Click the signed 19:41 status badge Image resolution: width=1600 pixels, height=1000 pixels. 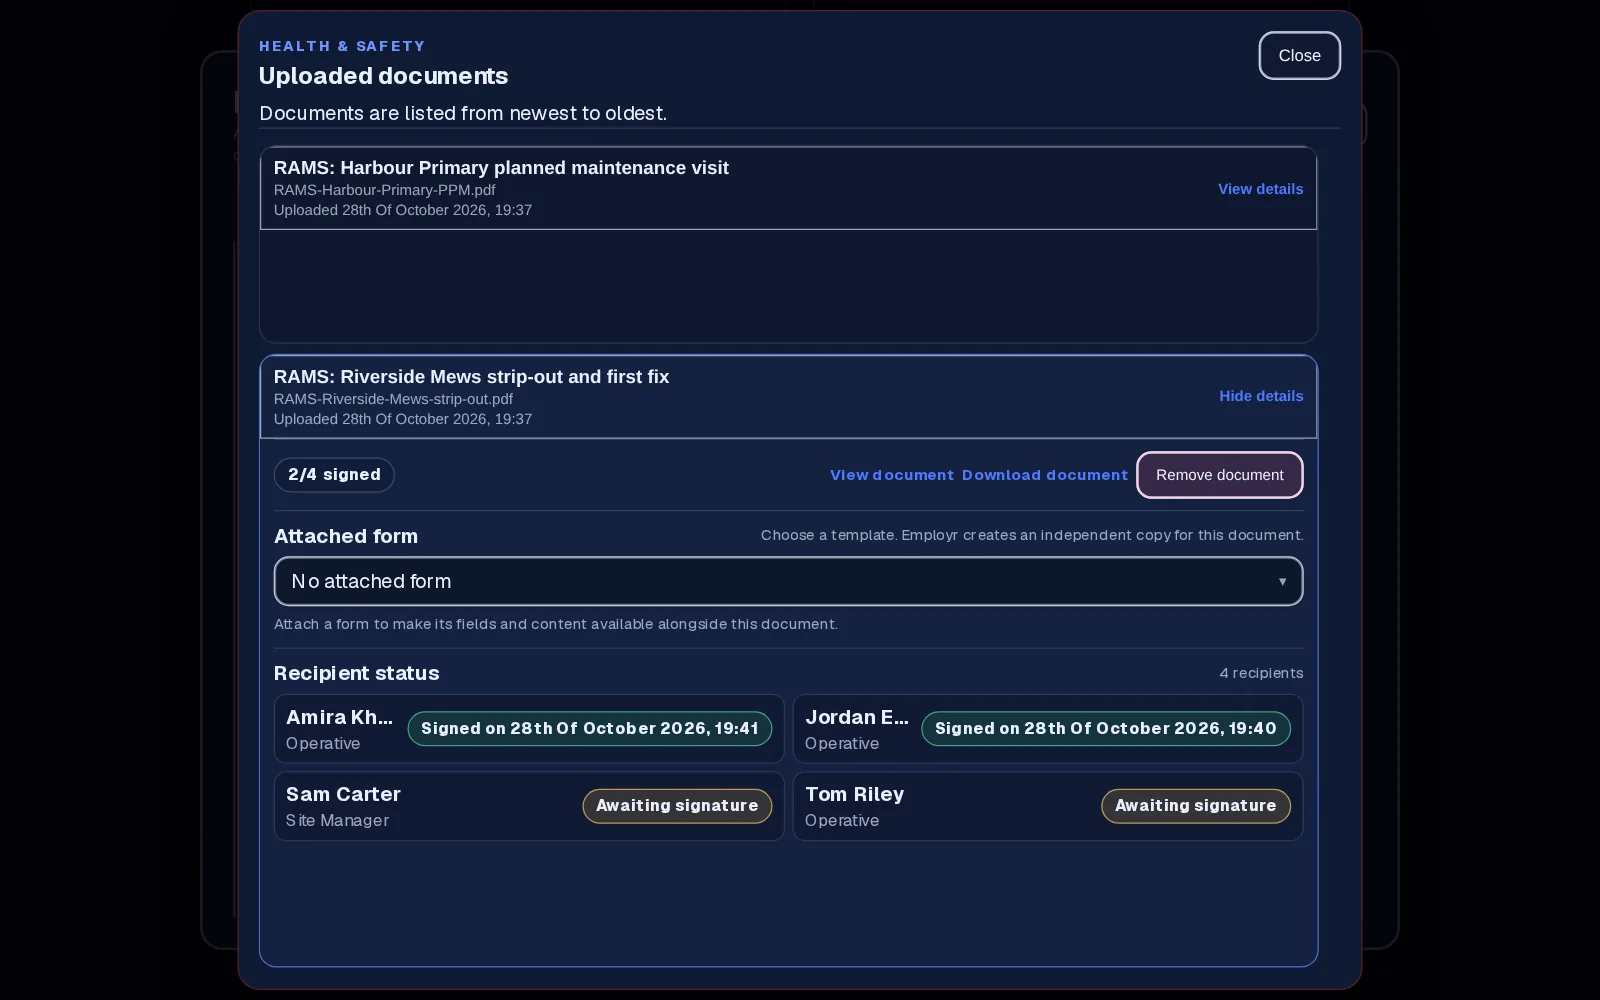coord(590,728)
